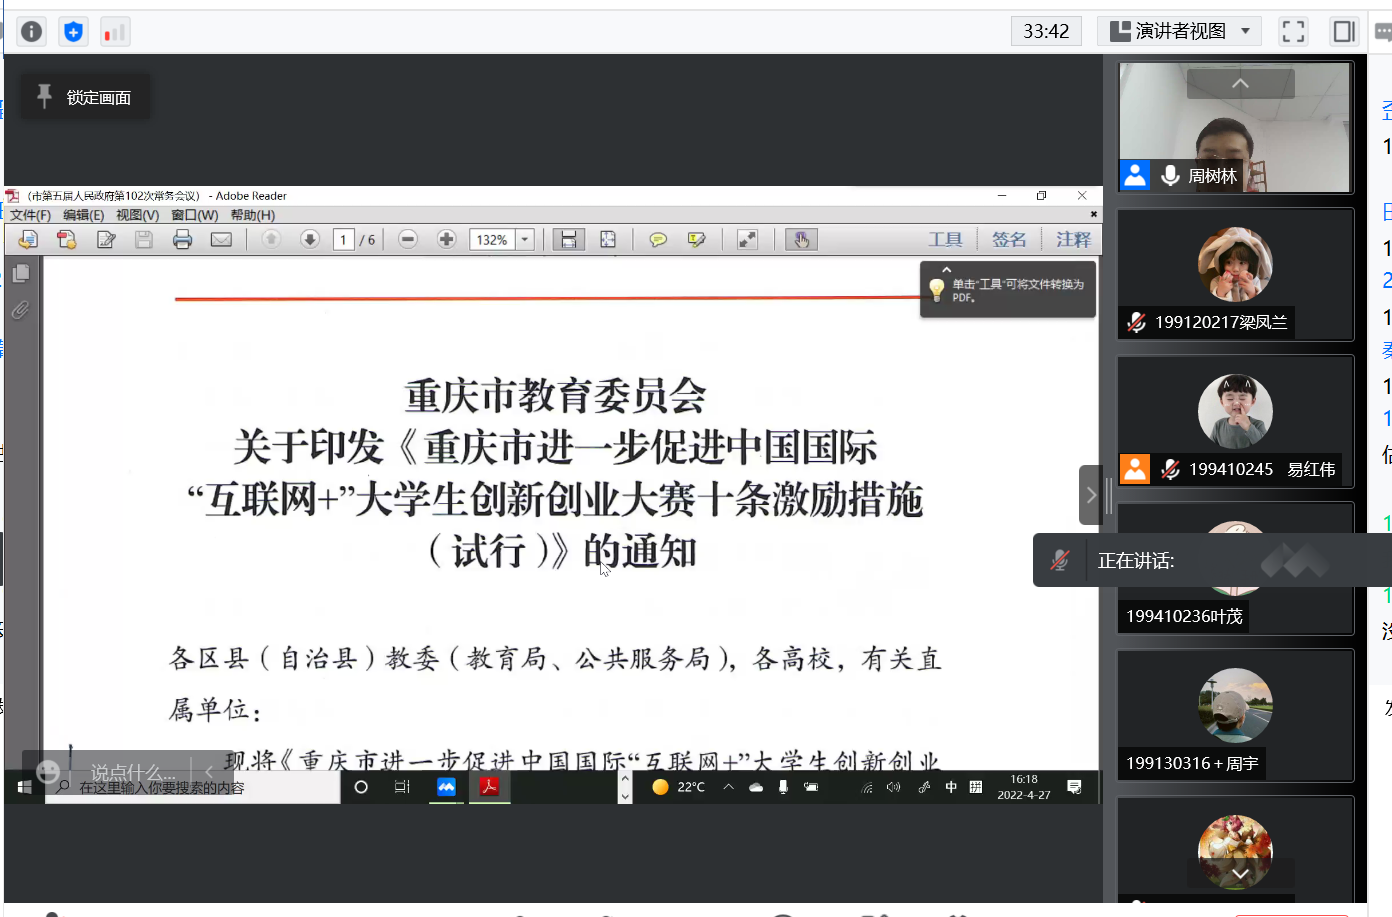Toggle the side panel icon
The height and width of the screenshot is (917, 1392).
point(1344,31)
